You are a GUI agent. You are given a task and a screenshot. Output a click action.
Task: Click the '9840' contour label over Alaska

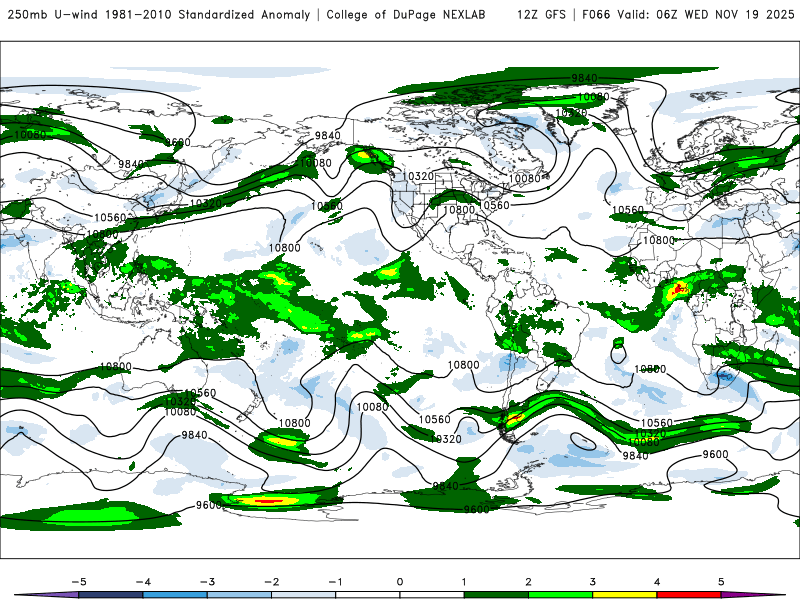(327, 136)
